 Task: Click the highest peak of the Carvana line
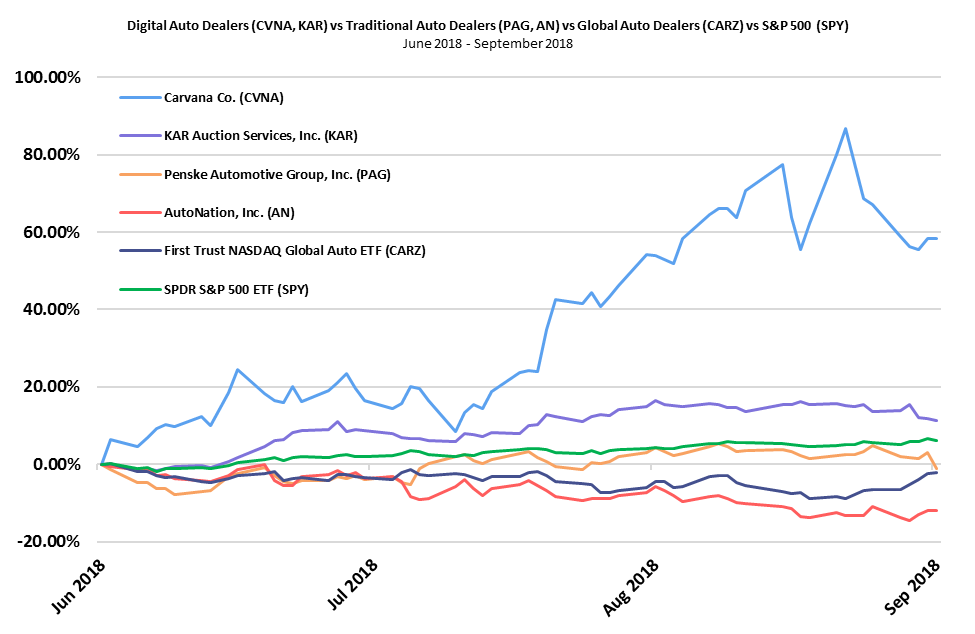(x=845, y=129)
